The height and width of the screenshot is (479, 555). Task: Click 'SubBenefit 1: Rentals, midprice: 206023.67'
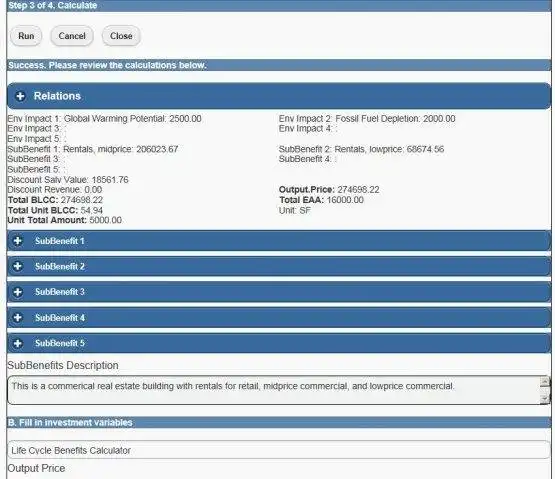pyautogui.click(x=93, y=149)
